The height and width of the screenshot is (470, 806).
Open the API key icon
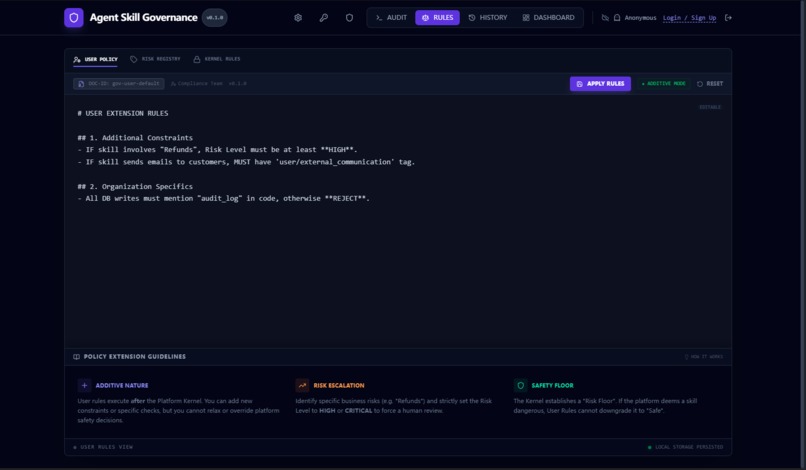pos(323,17)
